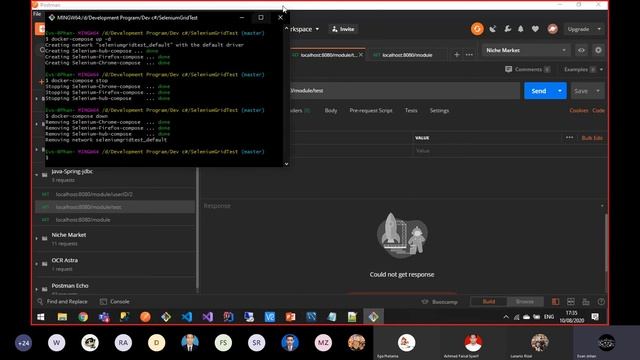The image size is (640, 360).
Task: Open the Cookies link
Action: pyautogui.click(x=579, y=110)
